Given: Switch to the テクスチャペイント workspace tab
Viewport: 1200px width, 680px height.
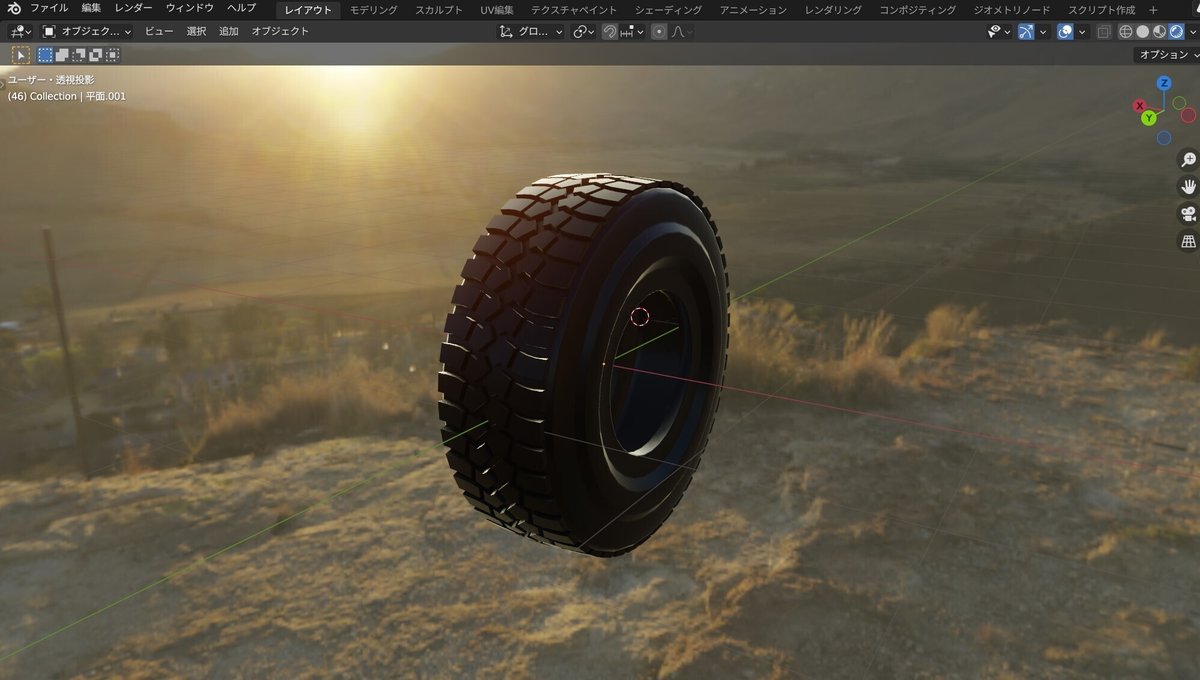Looking at the screenshot, I should click(x=574, y=10).
